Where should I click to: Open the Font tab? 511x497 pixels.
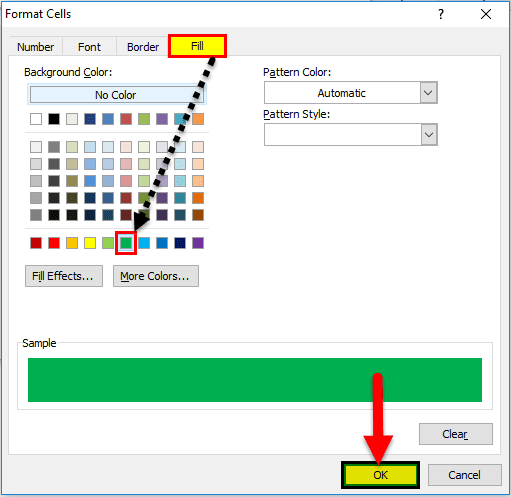coord(89,47)
